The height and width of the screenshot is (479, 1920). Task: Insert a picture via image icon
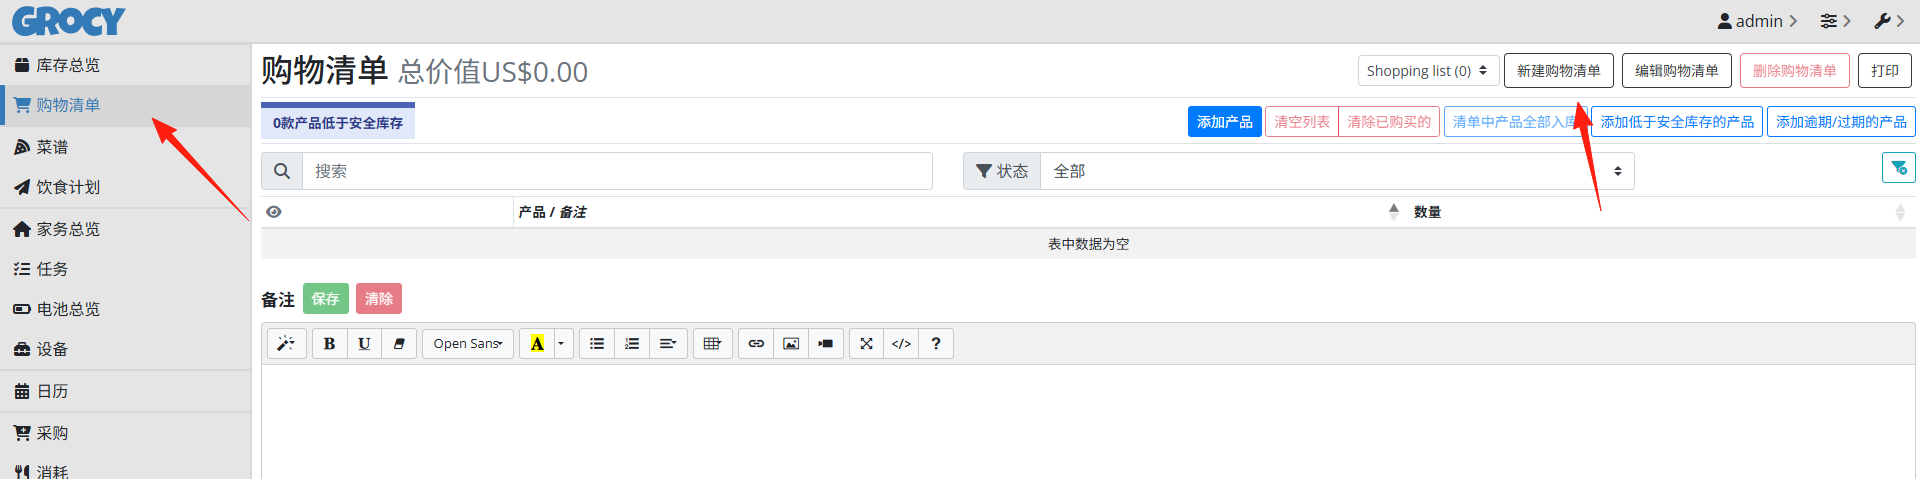pos(791,344)
